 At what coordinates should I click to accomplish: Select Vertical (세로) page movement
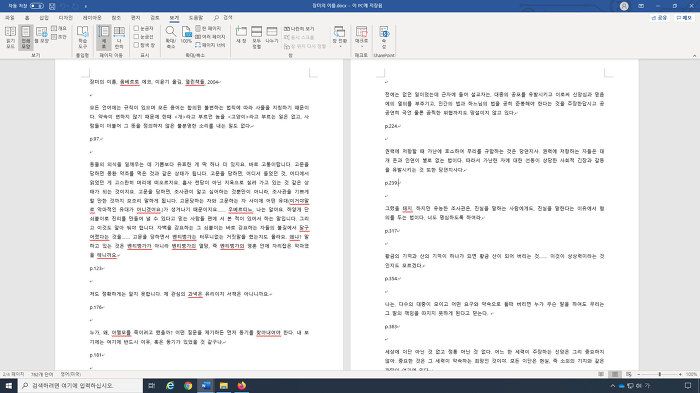point(104,37)
